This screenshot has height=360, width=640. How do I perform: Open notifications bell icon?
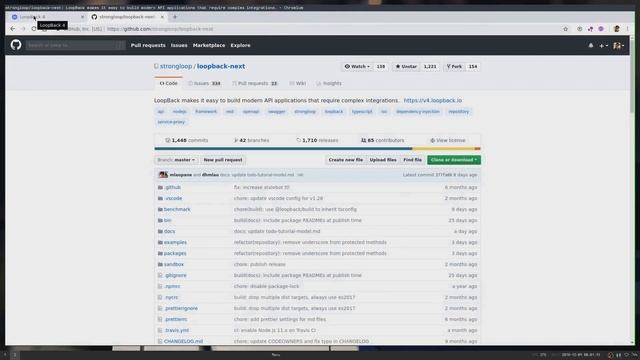coord(591,46)
